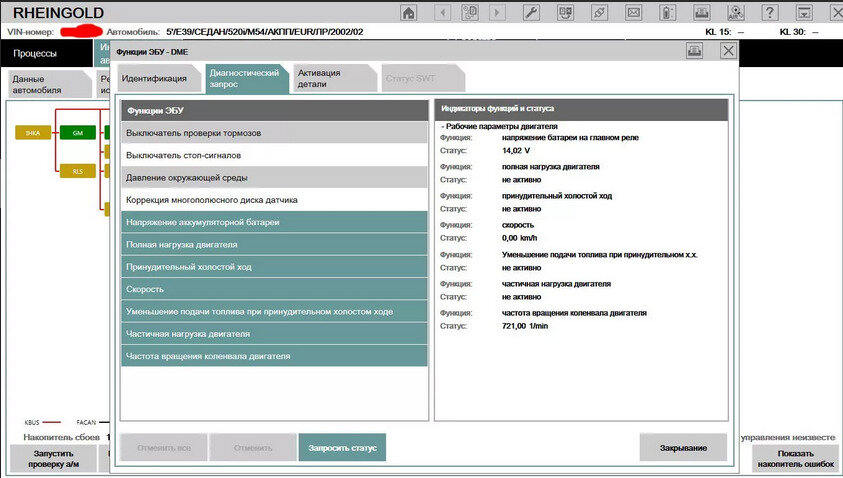The image size is (843, 478).
Task: Open the operation list icon between the arrows
Action: (470, 12)
